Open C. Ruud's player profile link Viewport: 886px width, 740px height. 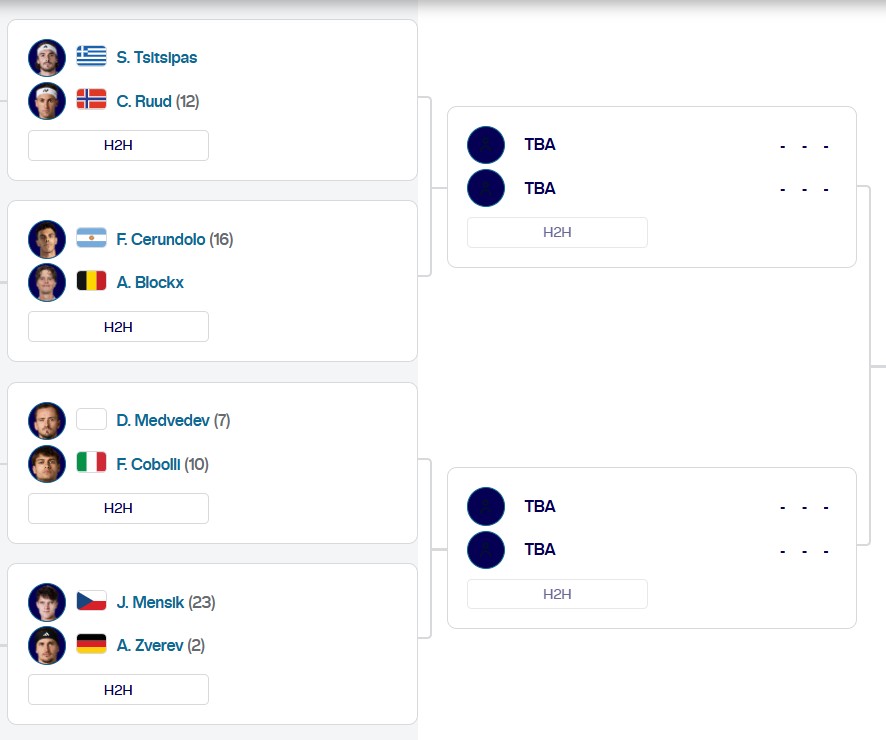click(144, 101)
